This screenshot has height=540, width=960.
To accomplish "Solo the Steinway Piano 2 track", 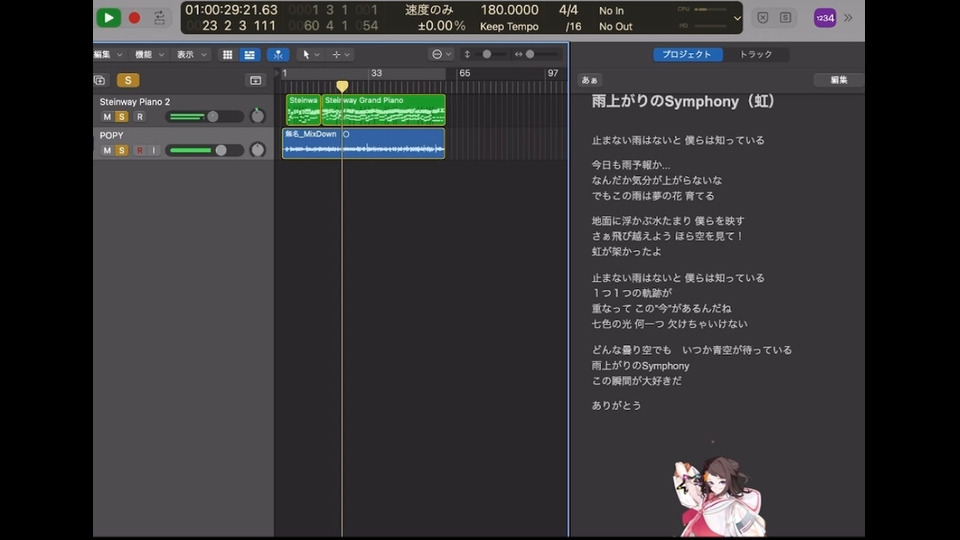I will [121, 116].
